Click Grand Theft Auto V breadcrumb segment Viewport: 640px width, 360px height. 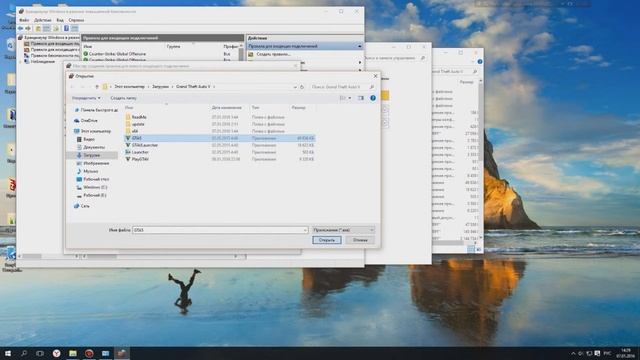coord(193,87)
